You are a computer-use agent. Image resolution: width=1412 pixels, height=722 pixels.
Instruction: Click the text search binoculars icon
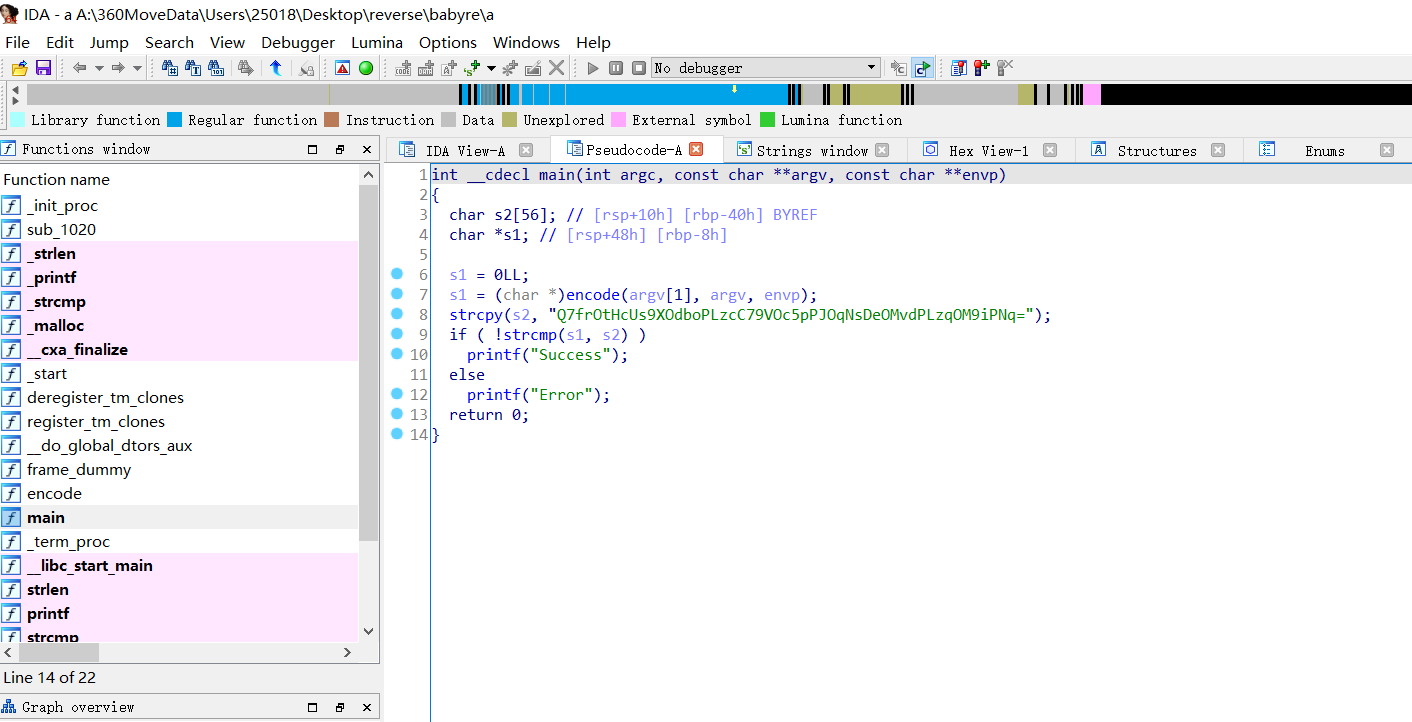coord(193,68)
